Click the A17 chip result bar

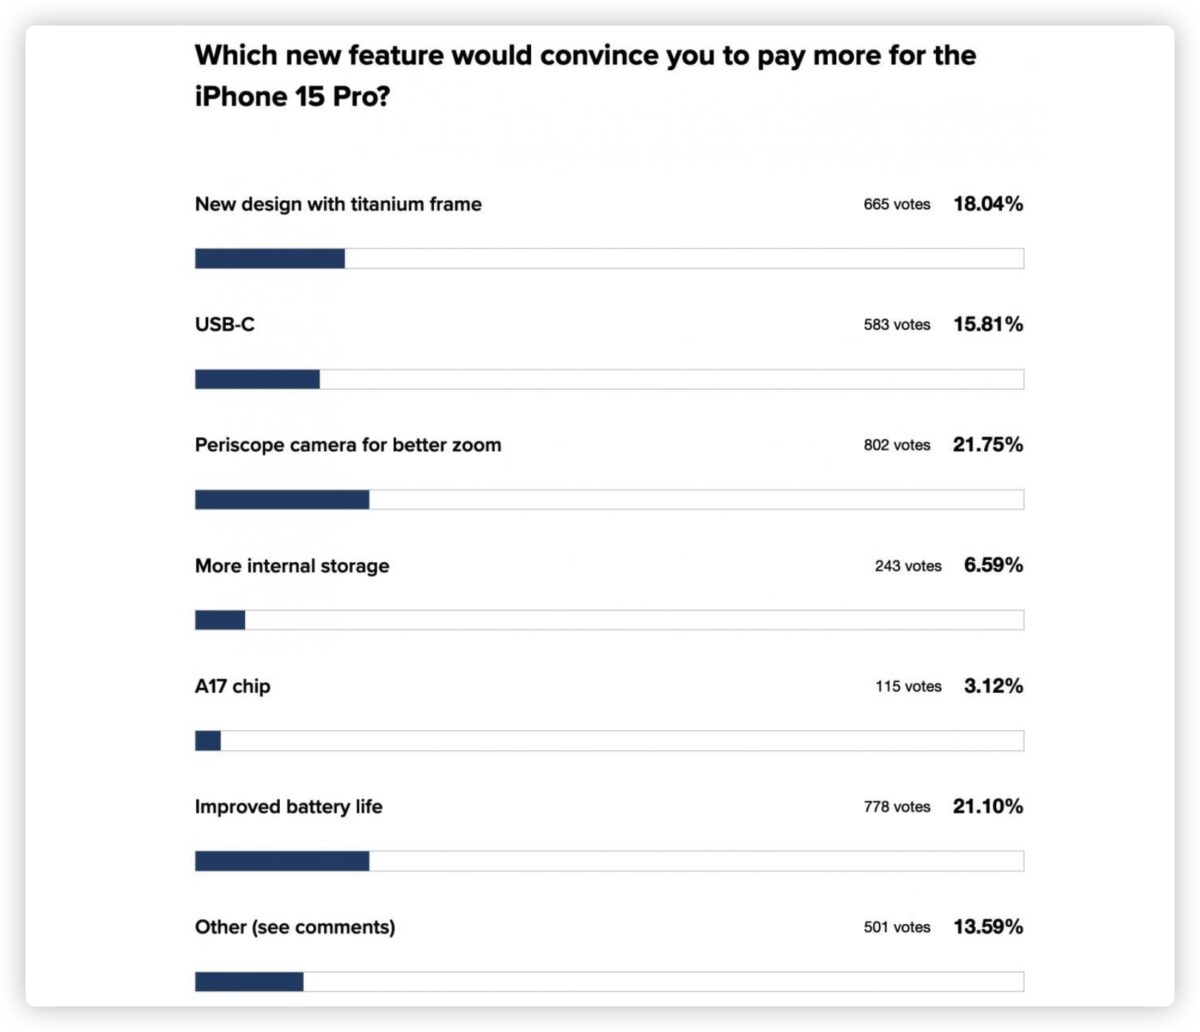click(x=609, y=741)
